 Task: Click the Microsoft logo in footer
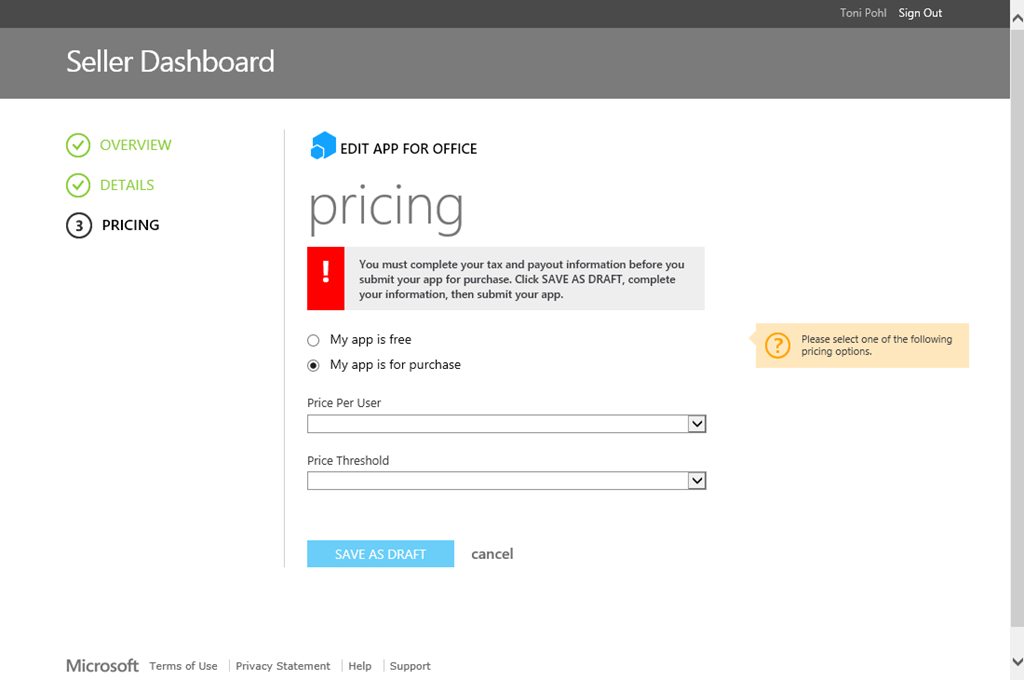(x=102, y=666)
